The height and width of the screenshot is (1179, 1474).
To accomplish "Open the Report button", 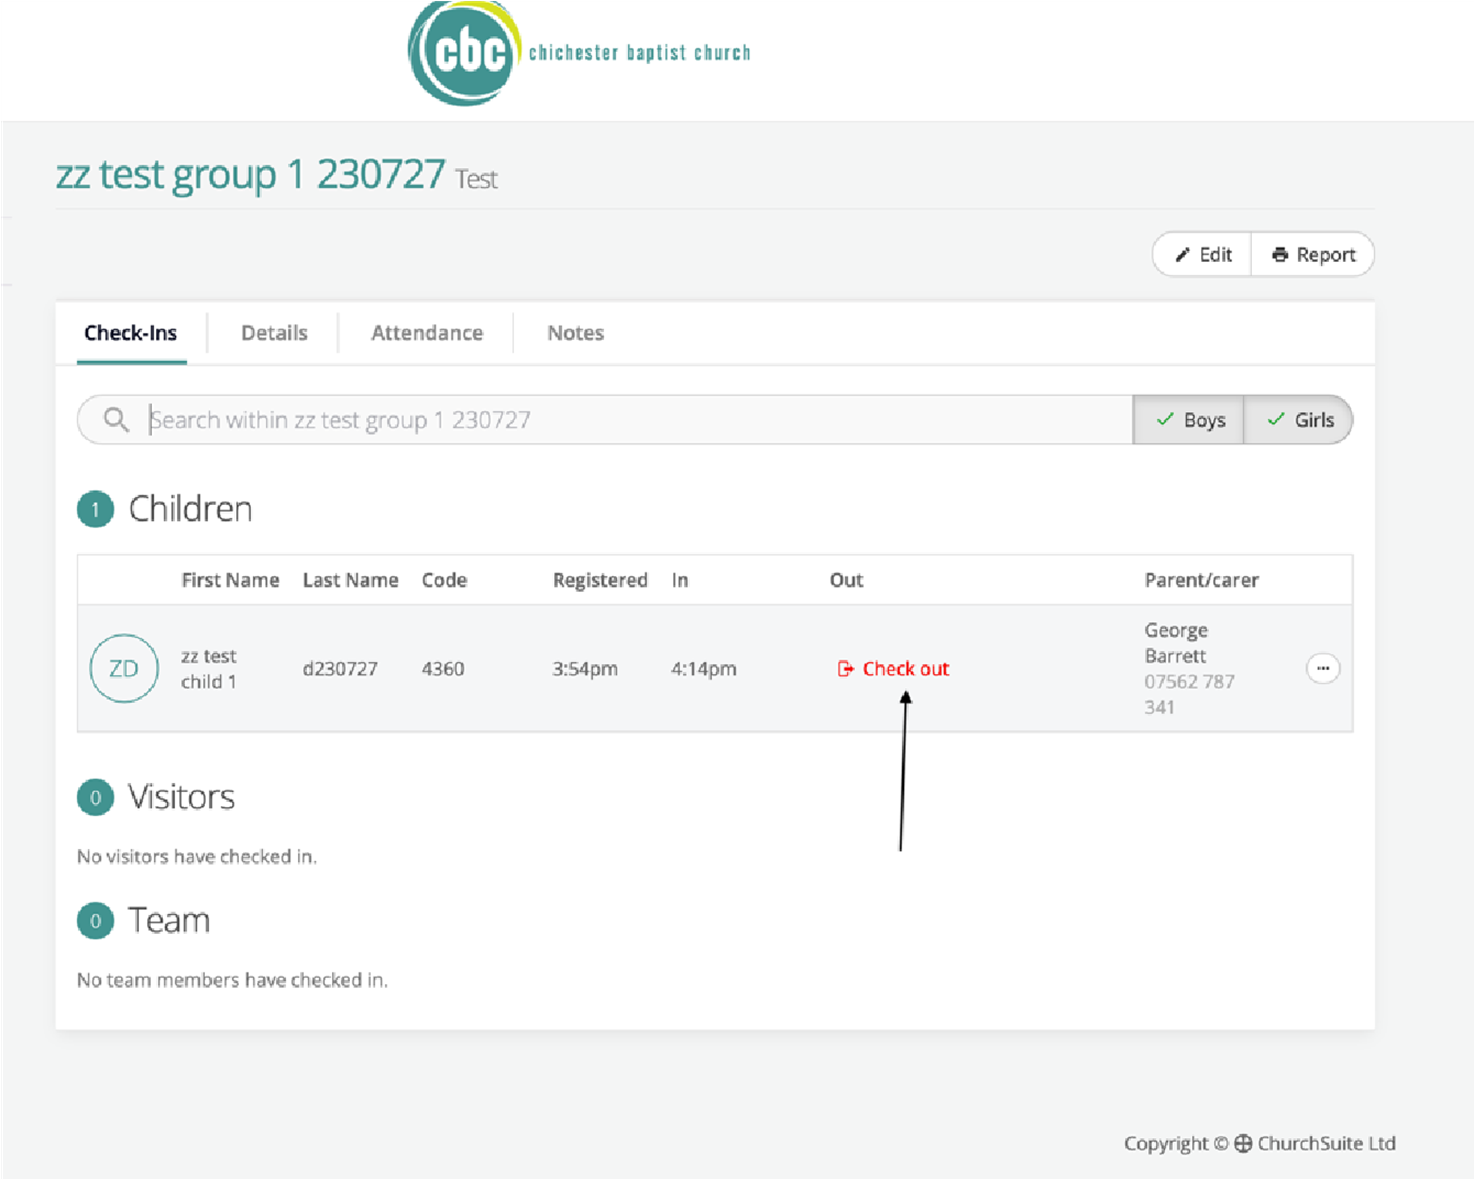I will point(1313,255).
